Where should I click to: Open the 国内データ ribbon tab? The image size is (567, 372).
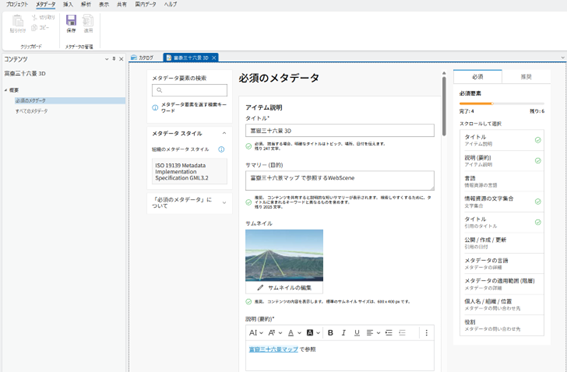[146, 4]
